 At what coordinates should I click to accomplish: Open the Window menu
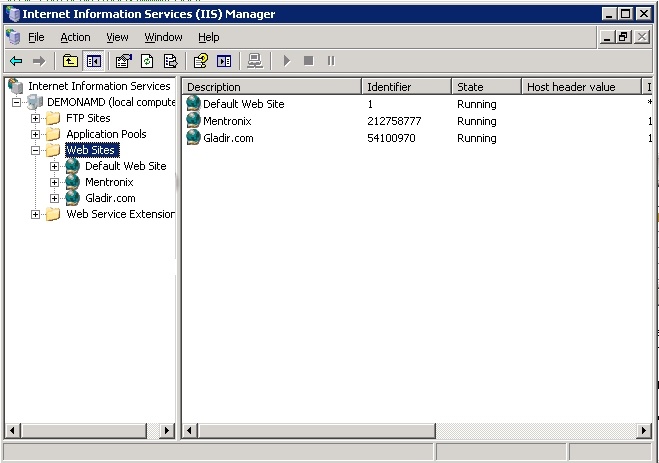click(x=163, y=37)
